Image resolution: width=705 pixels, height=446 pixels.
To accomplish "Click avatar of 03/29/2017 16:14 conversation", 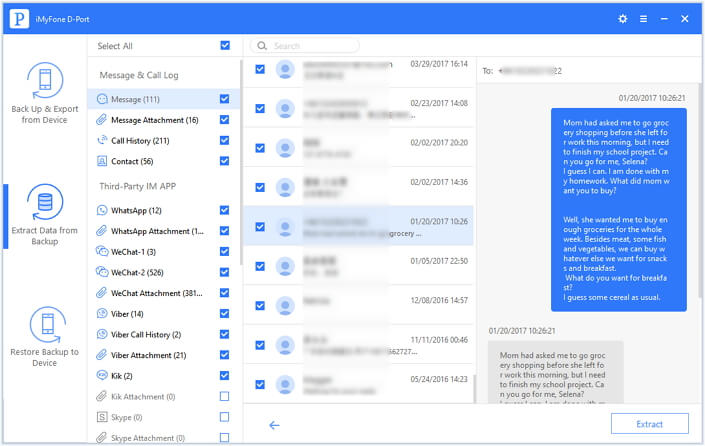I will coord(285,69).
